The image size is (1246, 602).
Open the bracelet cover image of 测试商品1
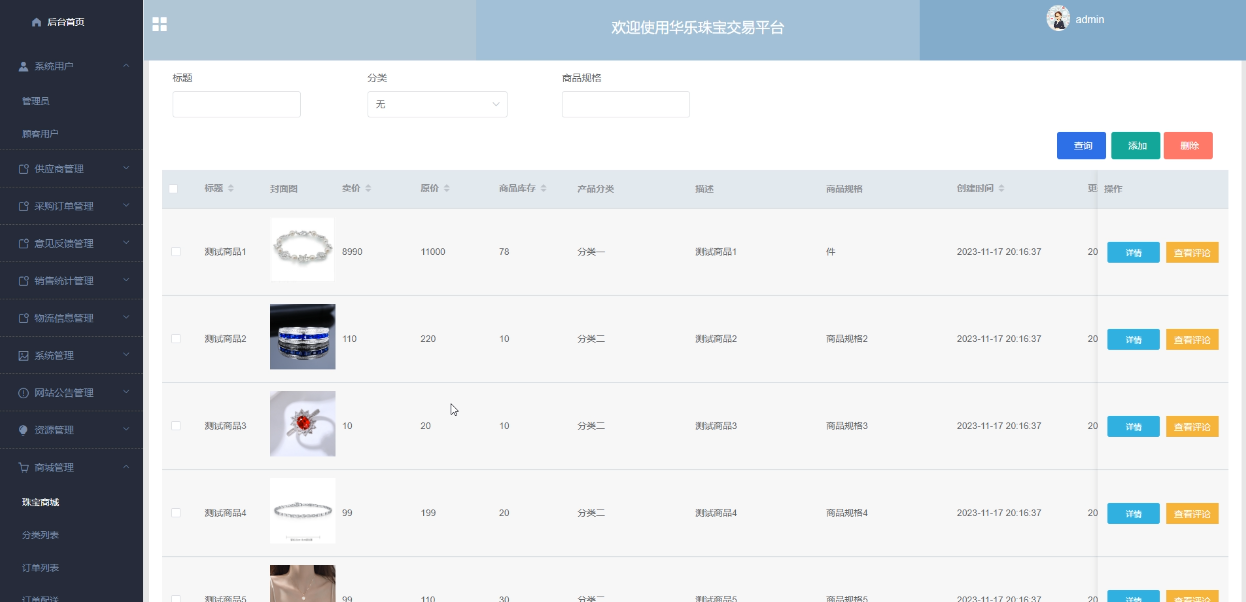302,250
